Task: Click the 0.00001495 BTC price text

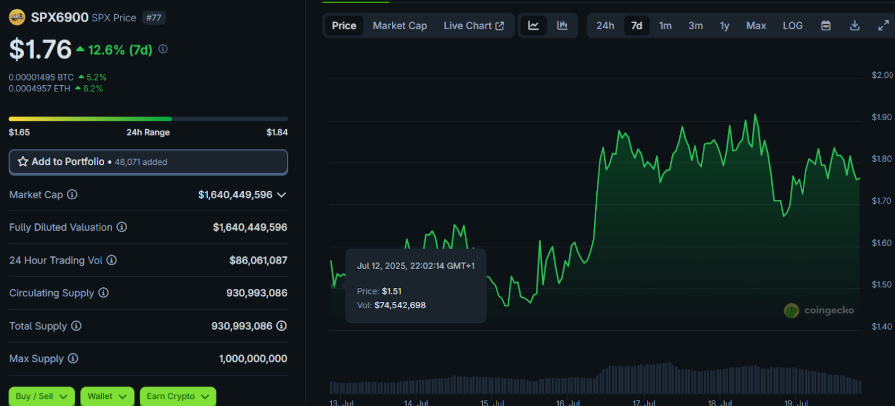Action: [41, 77]
